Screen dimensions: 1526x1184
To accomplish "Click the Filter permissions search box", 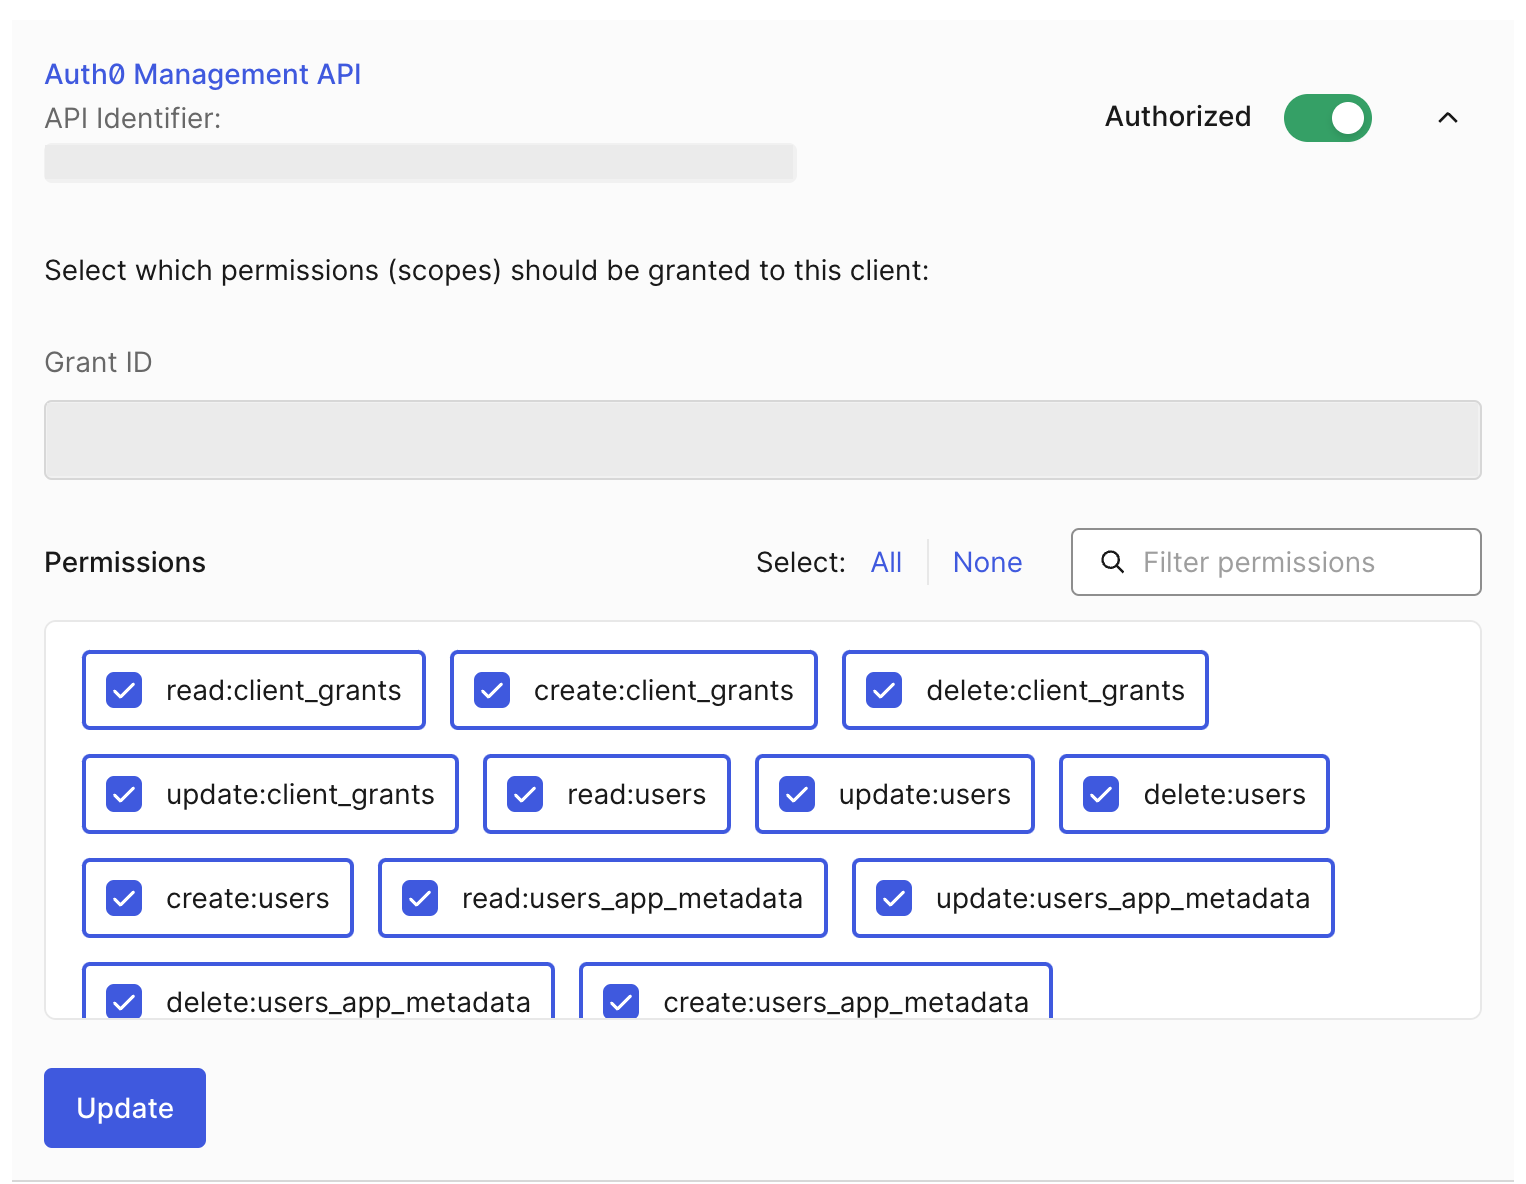I will pos(1275,562).
